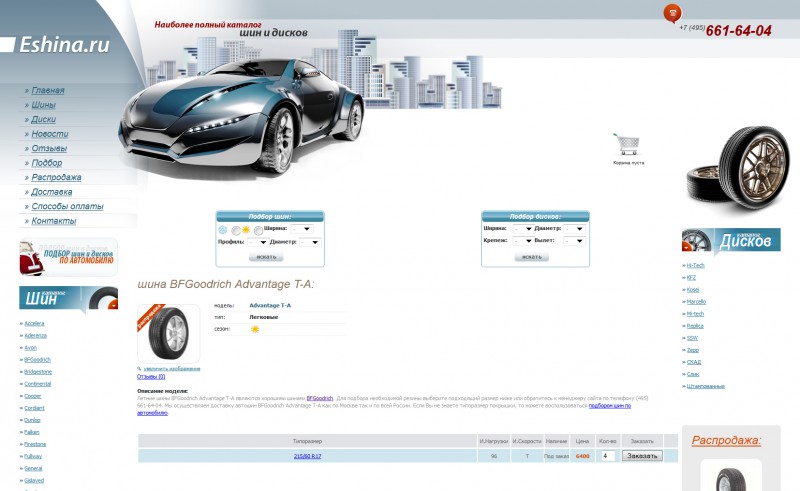This screenshot has height=491, width=800.
Task: Open the Диски menu item
Action: point(43,119)
